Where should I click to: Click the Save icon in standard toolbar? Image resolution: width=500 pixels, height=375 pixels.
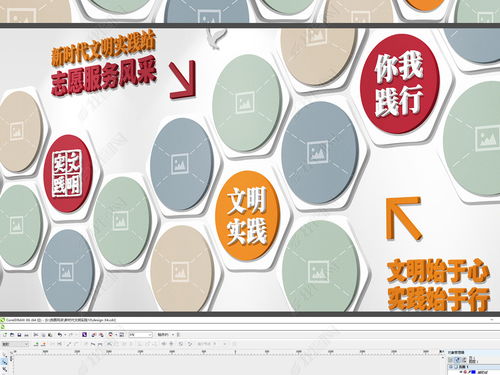19,335
